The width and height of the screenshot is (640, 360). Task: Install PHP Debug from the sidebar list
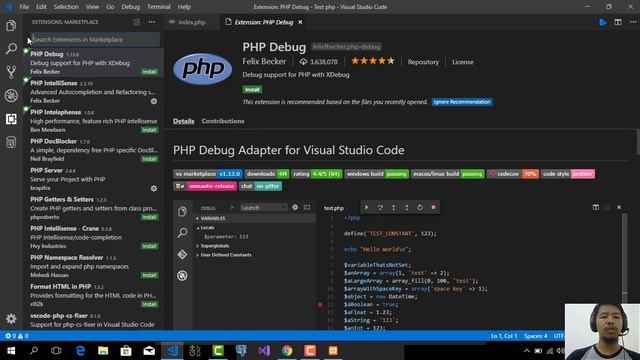click(149, 72)
